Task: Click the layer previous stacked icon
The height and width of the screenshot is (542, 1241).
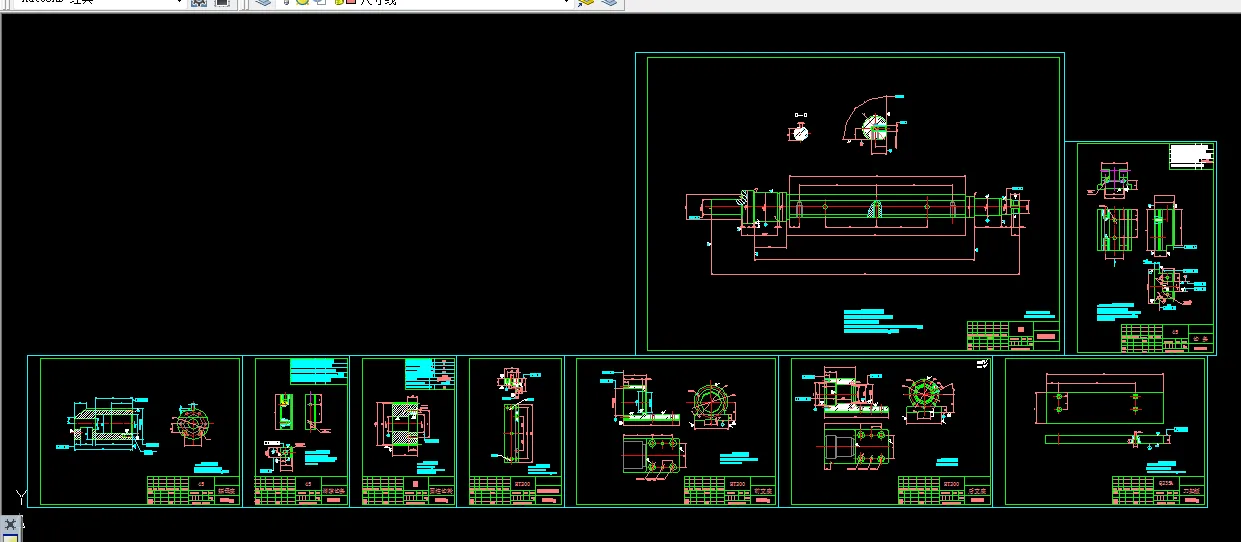Action: 608,3
